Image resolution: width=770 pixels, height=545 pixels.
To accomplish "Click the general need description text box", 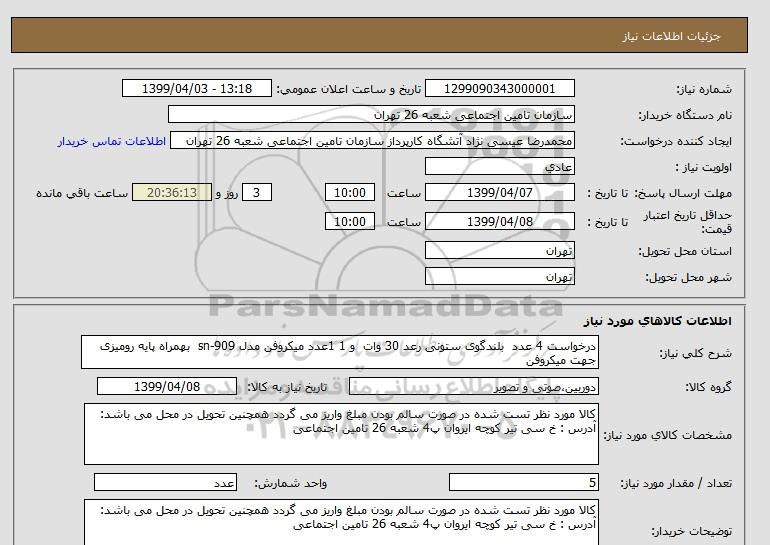I will [x=340, y=352].
